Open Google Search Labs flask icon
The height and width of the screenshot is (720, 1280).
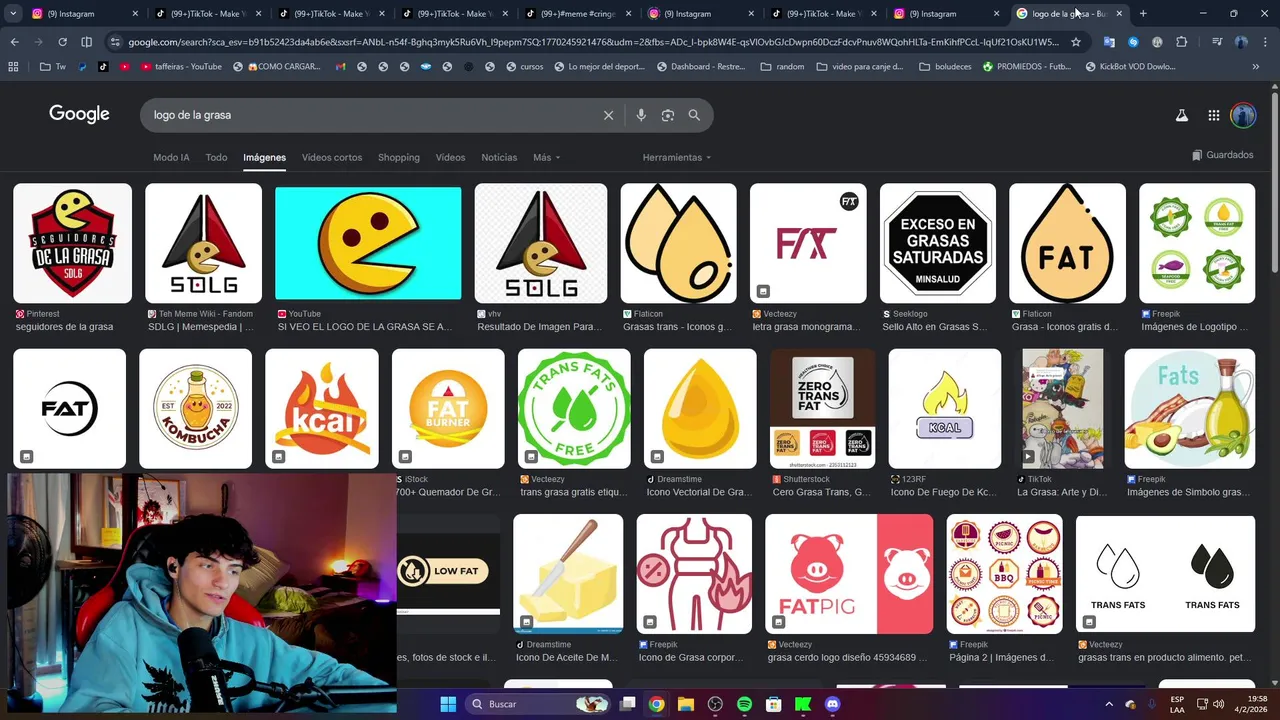coord(1182,115)
